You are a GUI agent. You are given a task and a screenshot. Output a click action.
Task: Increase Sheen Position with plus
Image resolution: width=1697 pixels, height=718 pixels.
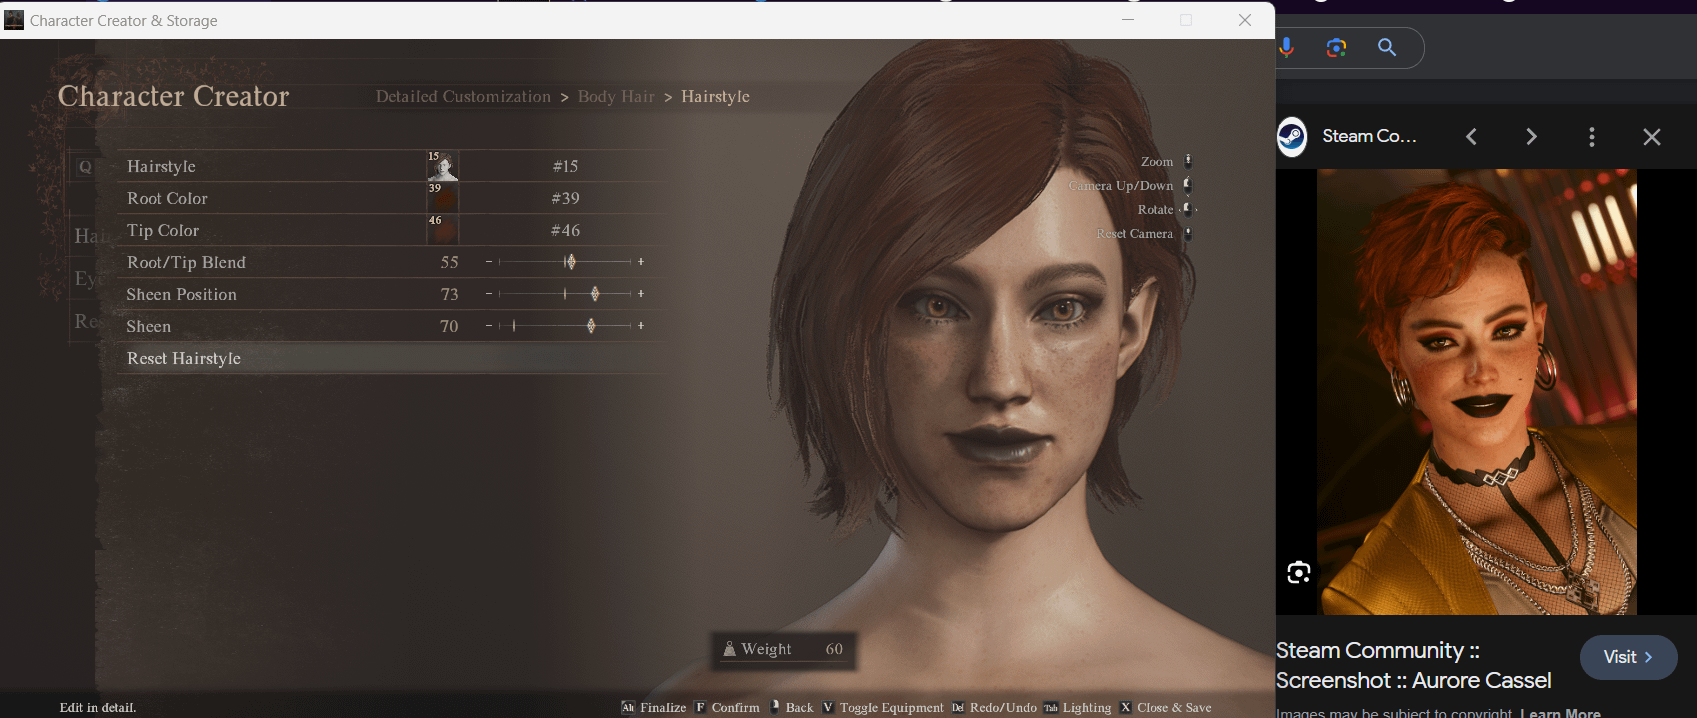tap(641, 294)
